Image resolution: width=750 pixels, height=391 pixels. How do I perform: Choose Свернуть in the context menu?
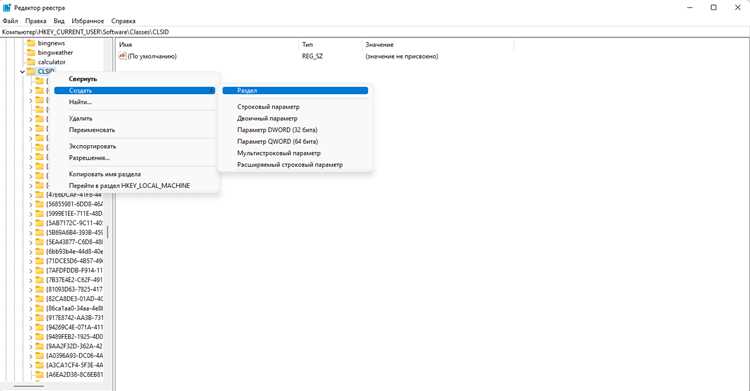coord(135,79)
